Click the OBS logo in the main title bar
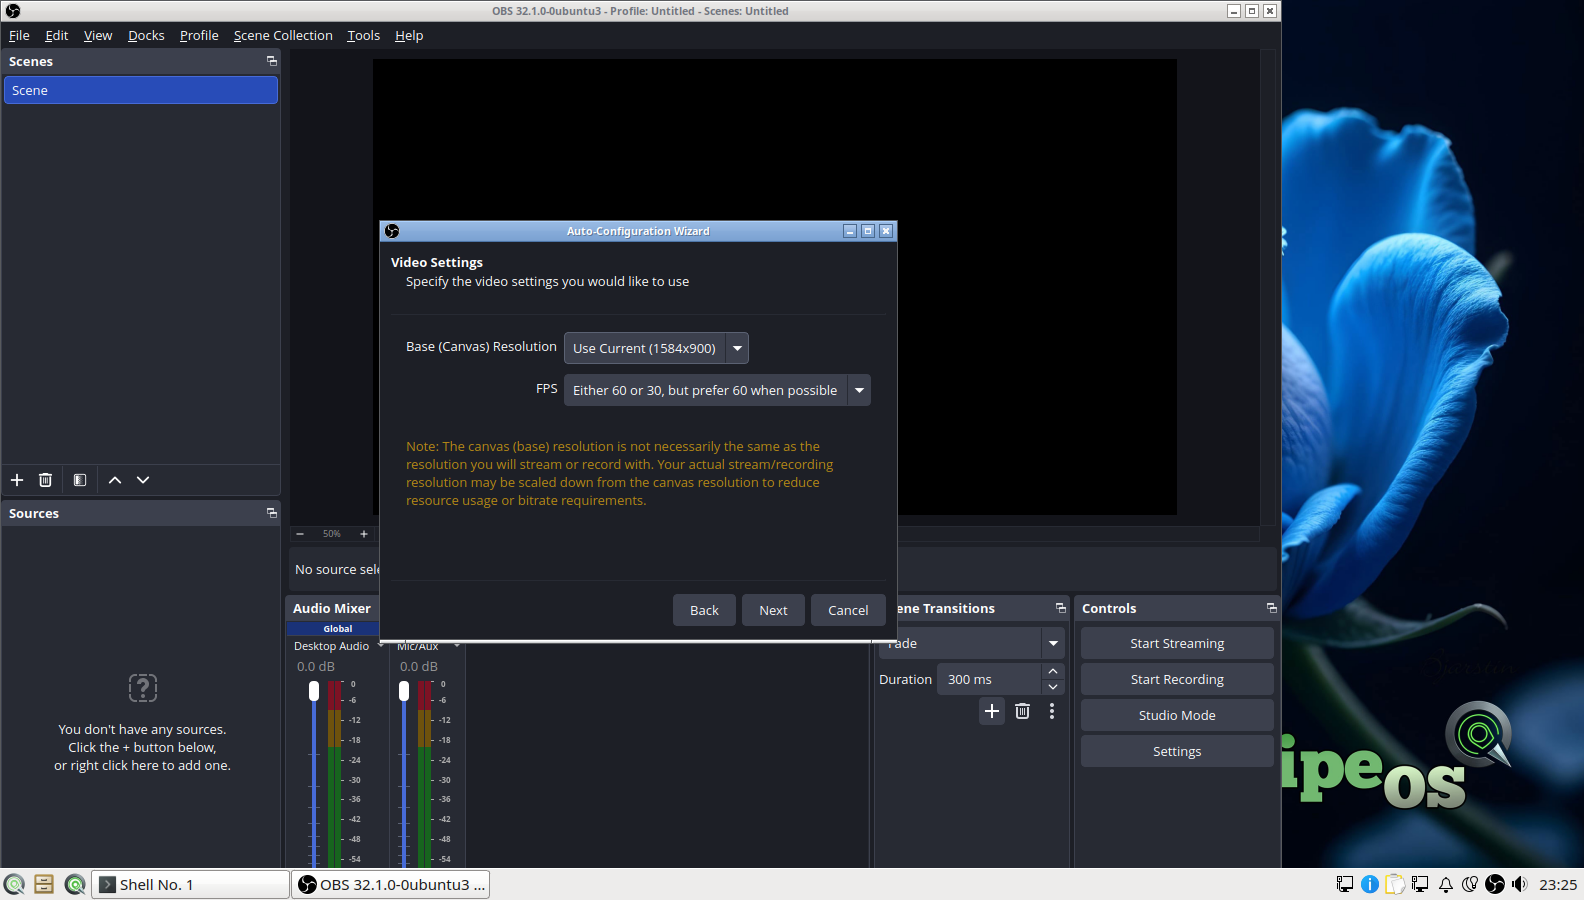Image resolution: width=1584 pixels, height=900 pixels. 13,11
